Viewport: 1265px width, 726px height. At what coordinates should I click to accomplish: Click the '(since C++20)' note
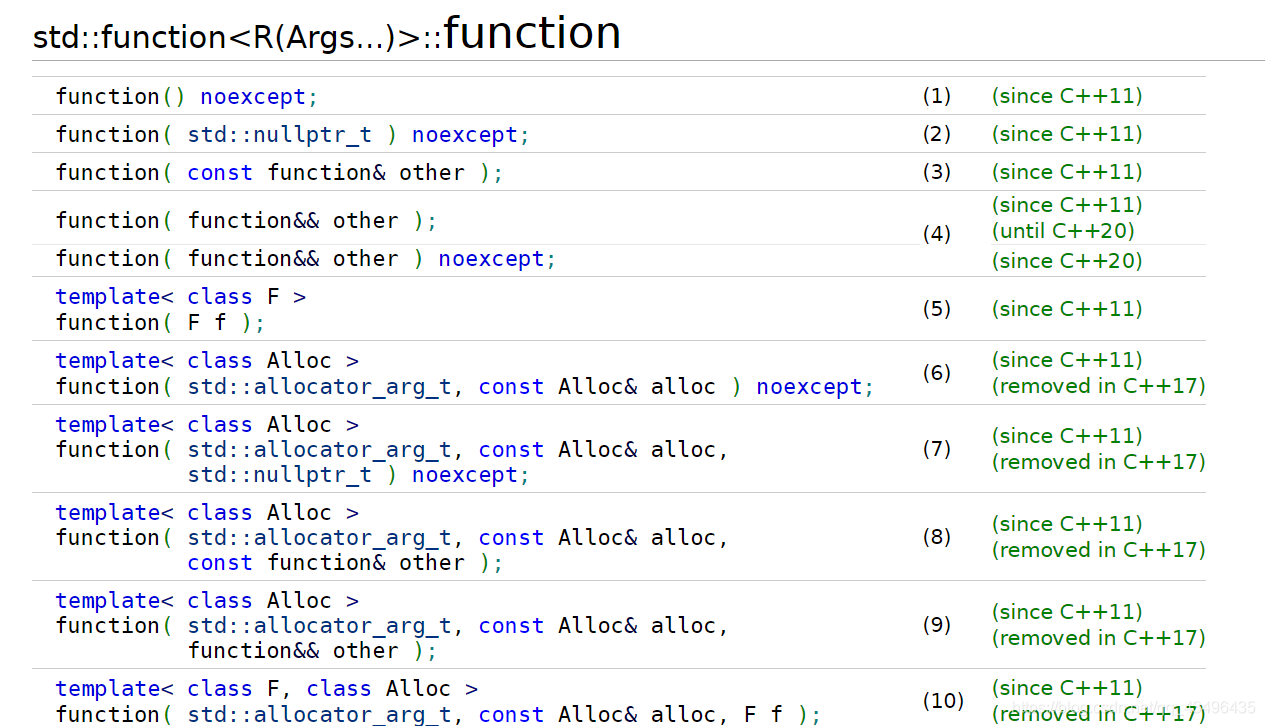click(x=1067, y=261)
